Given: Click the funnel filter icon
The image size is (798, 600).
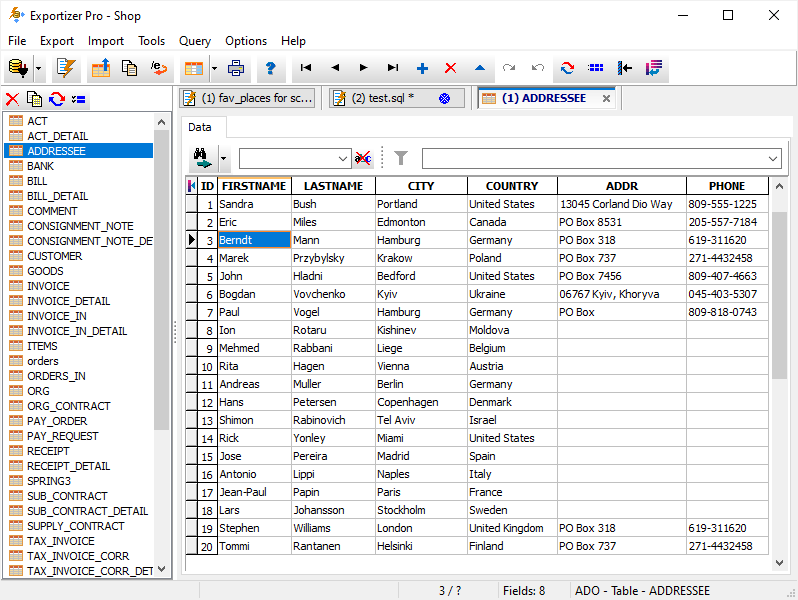Looking at the screenshot, I should click(x=401, y=158).
